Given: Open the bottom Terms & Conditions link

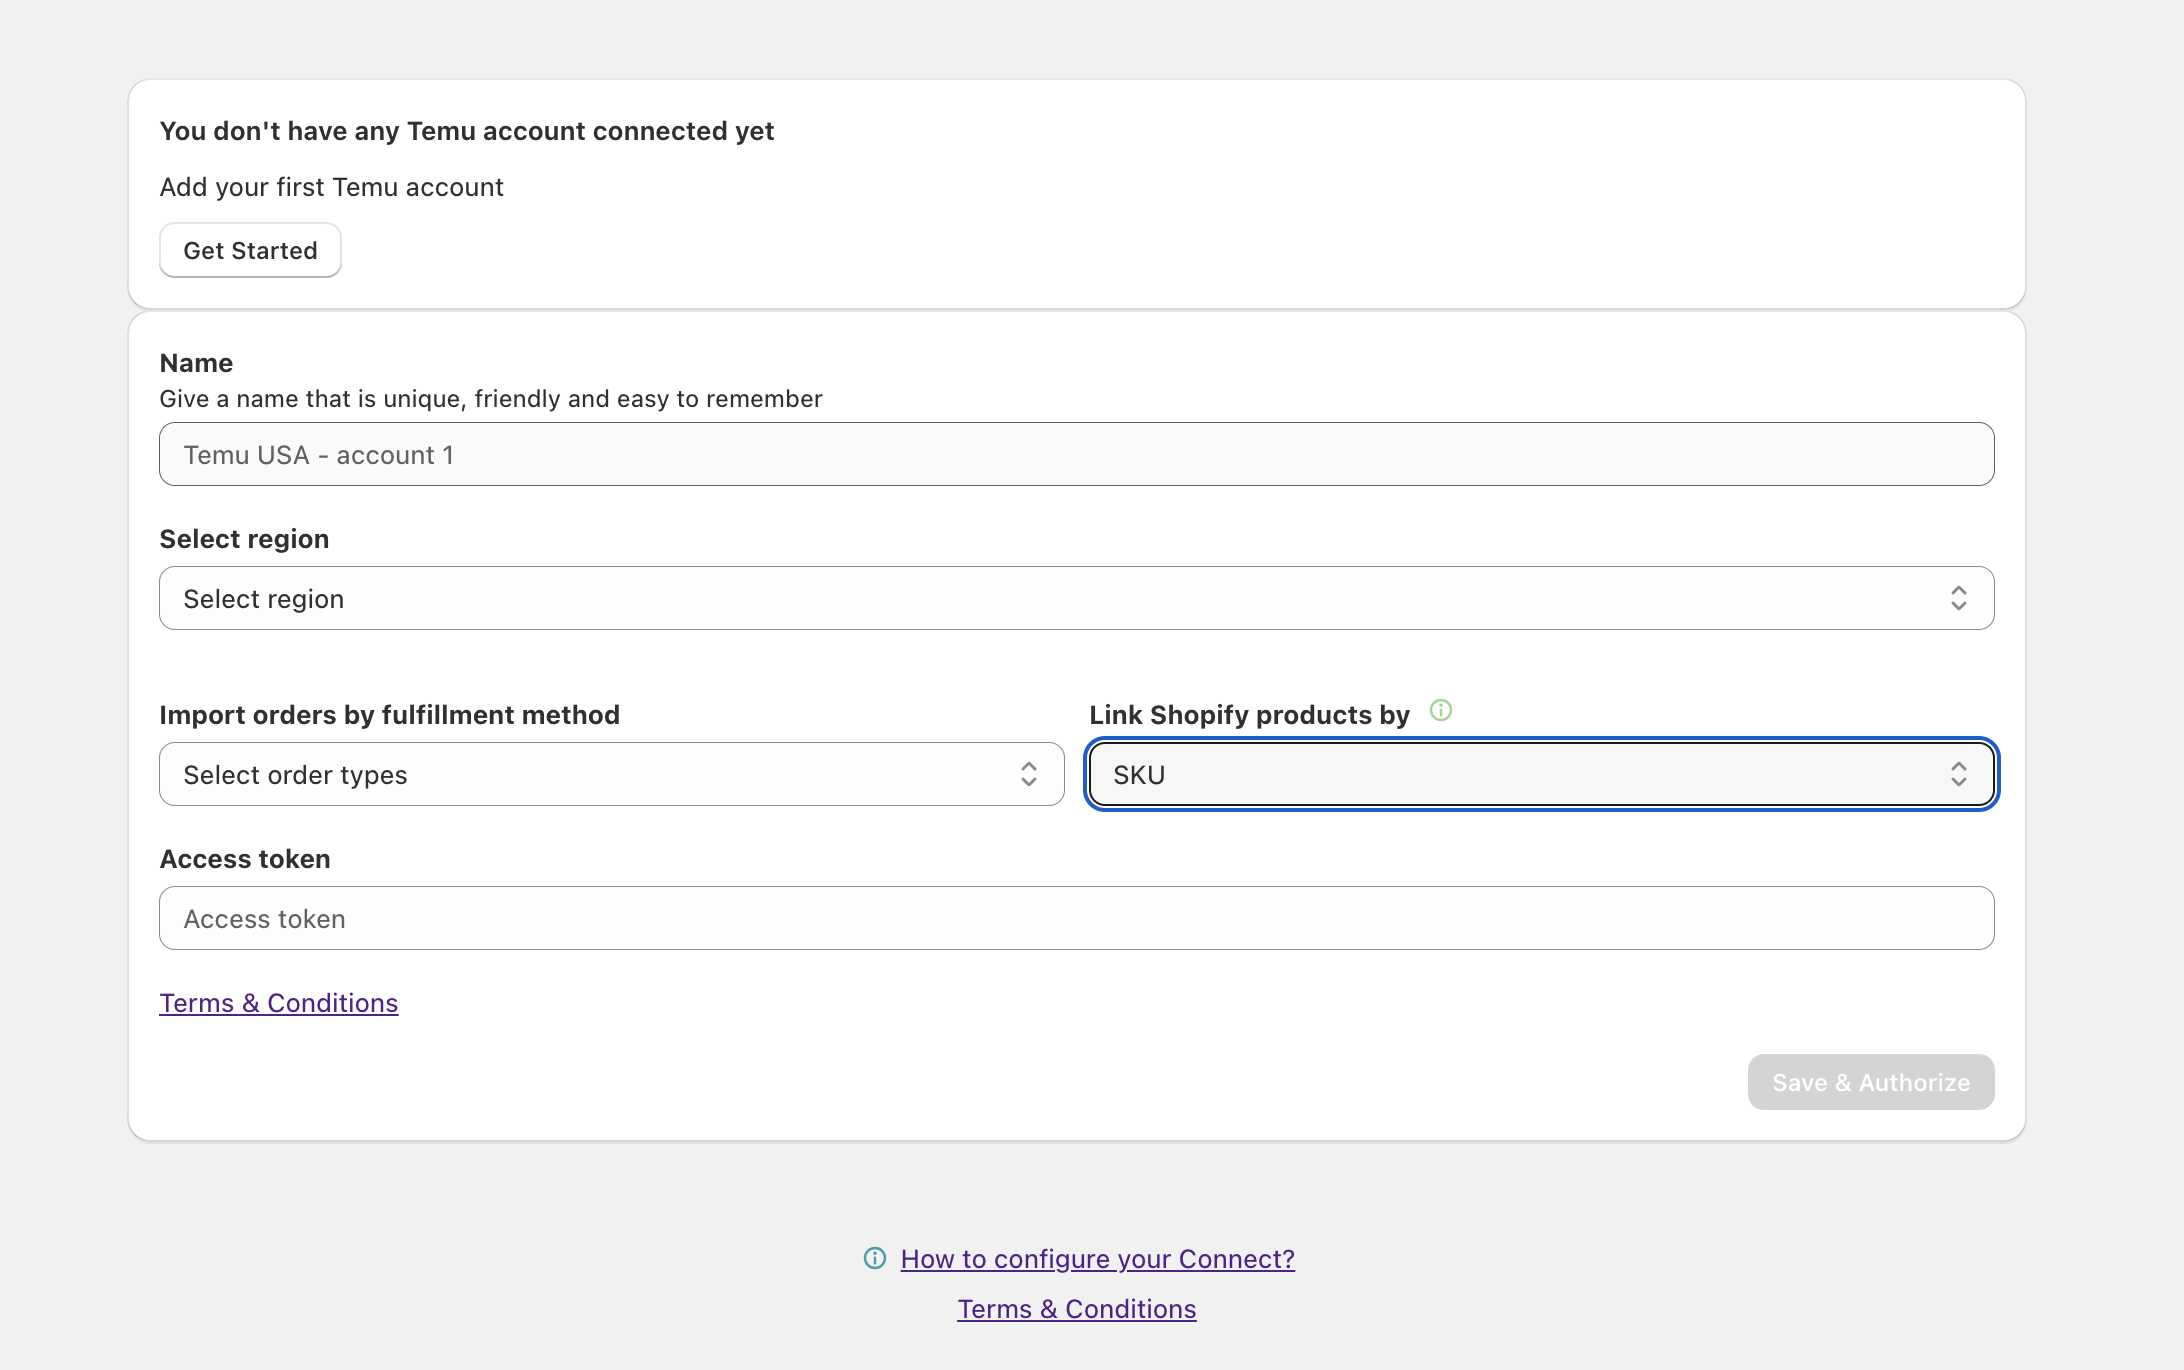Looking at the screenshot, I should pos(1076,1309).
